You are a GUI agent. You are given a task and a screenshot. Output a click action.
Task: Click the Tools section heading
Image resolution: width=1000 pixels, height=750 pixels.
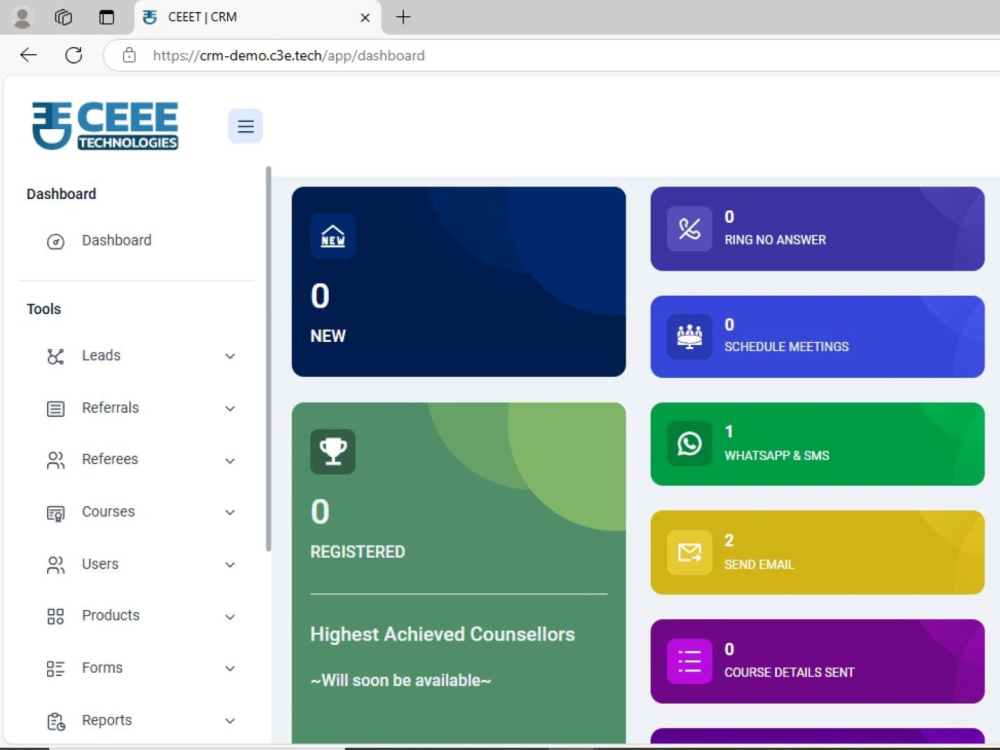[x=44, y=309]
